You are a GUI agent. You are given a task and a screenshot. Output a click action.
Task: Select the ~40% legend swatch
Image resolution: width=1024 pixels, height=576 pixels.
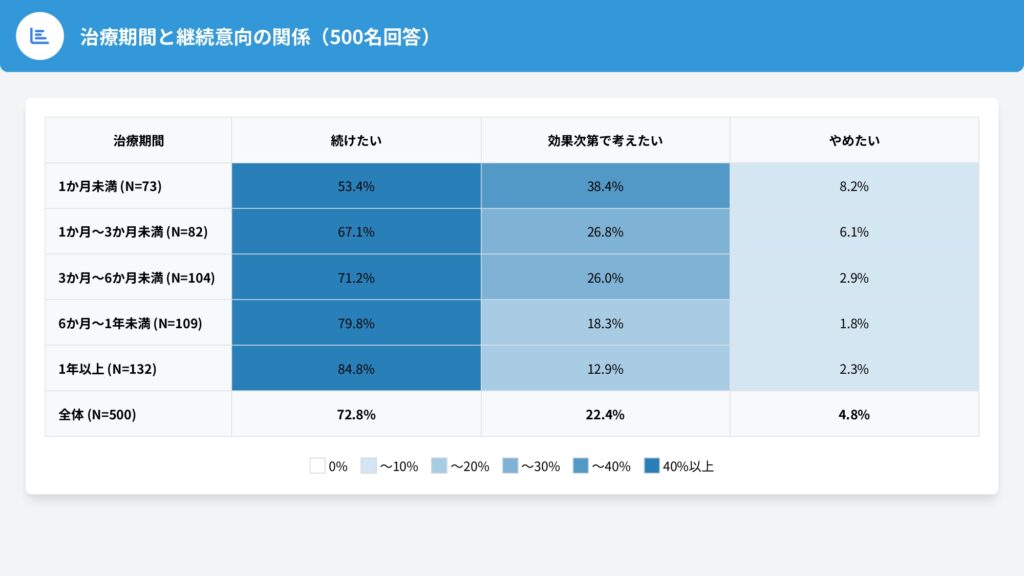pyautogui.click(x=580, y=466)
